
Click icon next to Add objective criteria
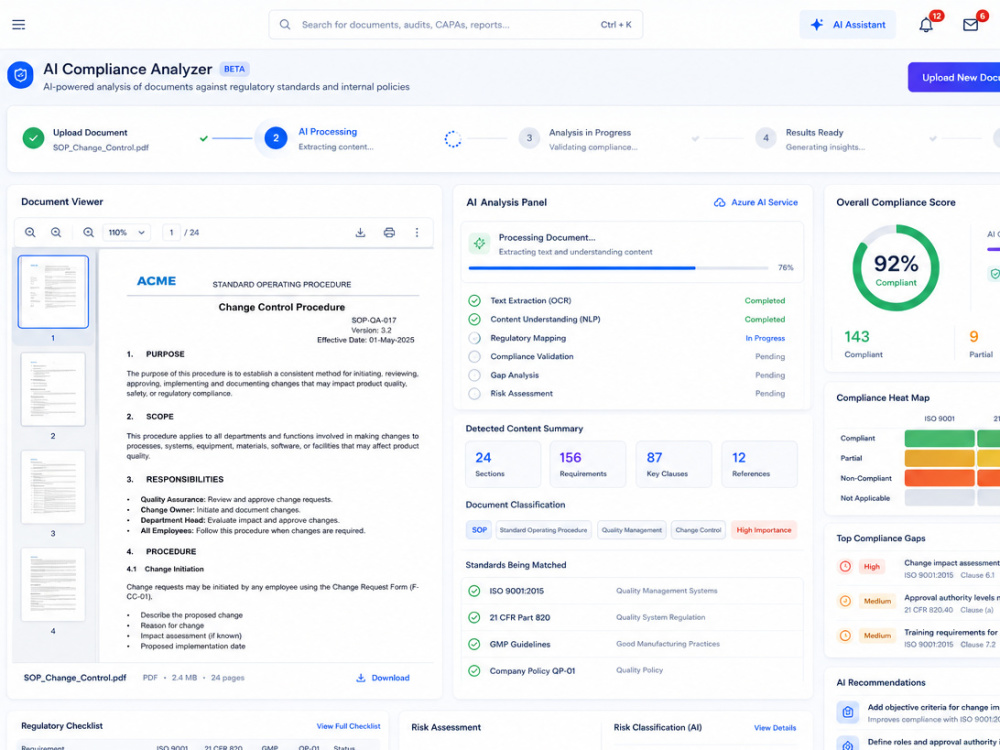(x=848, y=712)
